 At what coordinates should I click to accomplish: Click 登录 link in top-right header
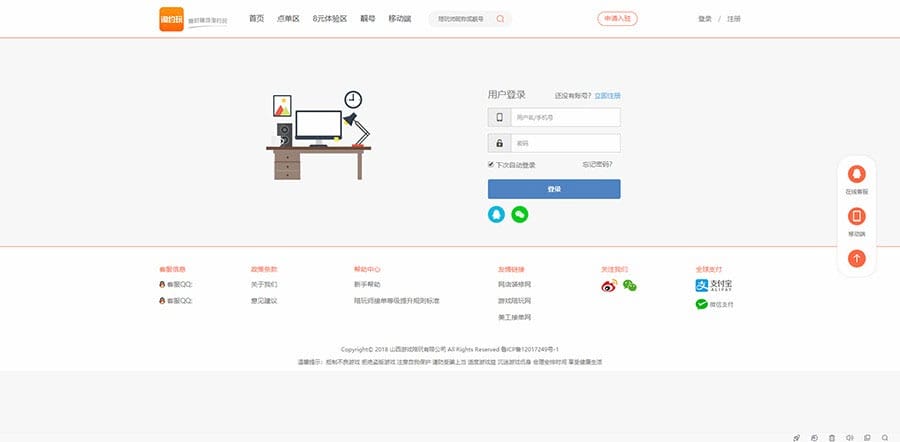(705, 19)
